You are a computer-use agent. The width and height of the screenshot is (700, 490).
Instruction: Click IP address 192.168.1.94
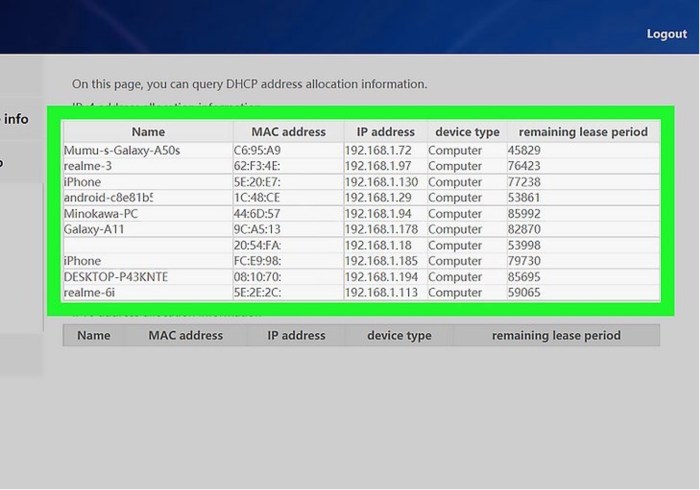click(378, 214)
